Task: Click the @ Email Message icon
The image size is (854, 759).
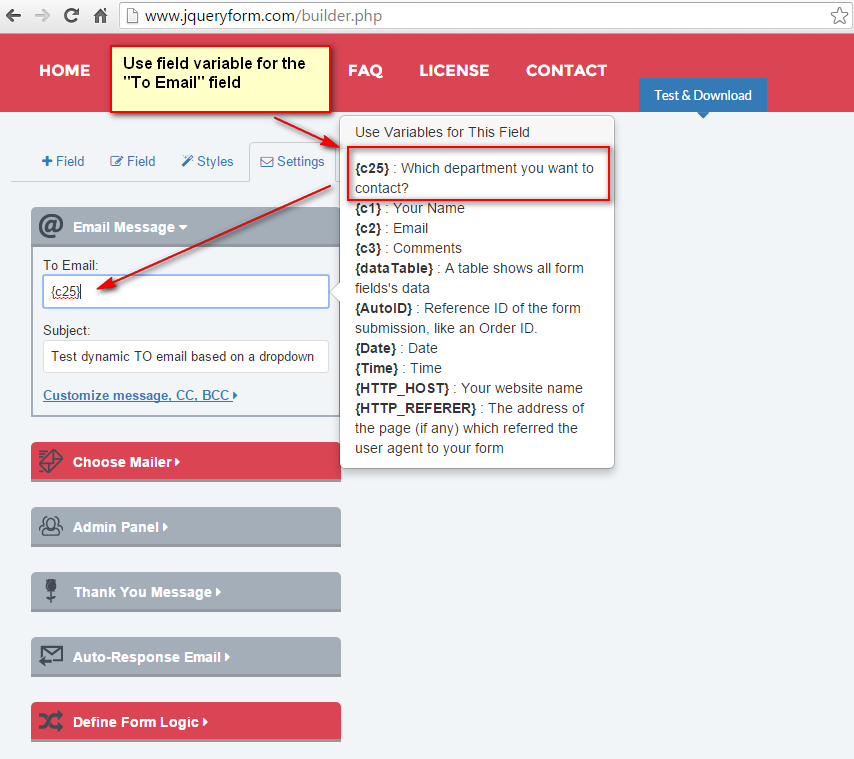Action: [x=51, y=226]
